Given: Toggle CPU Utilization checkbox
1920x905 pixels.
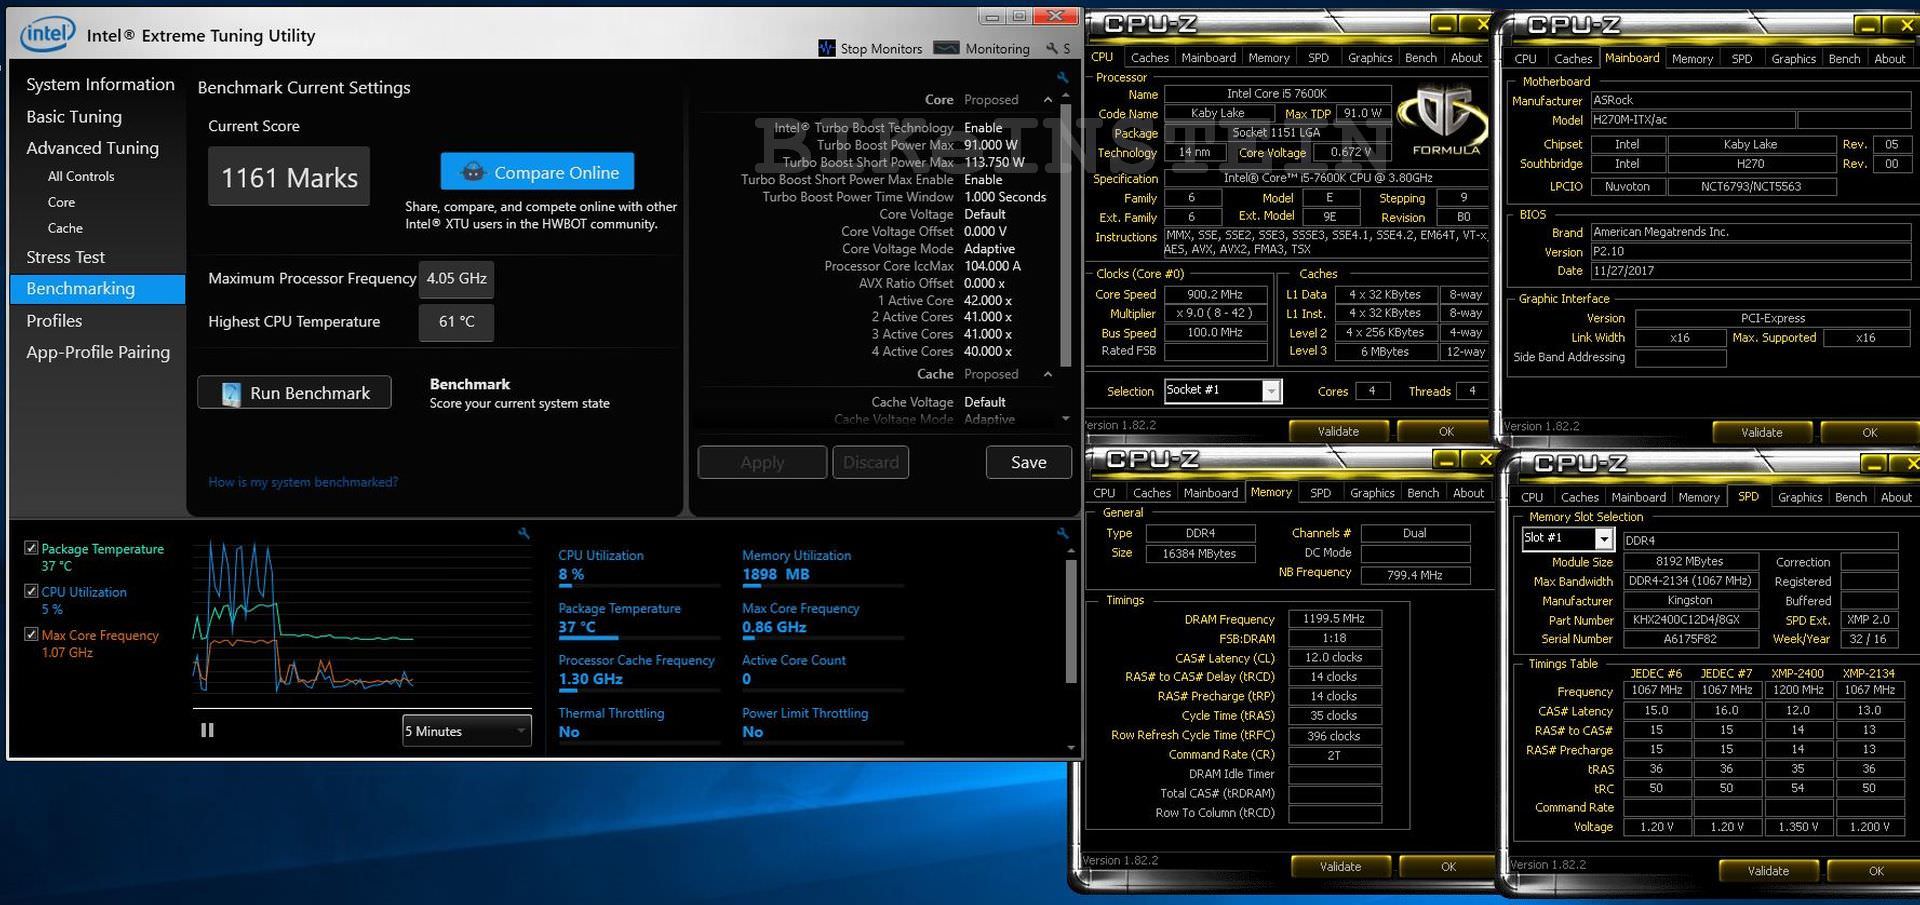Looking at the screenshot, I should (31, 591).
